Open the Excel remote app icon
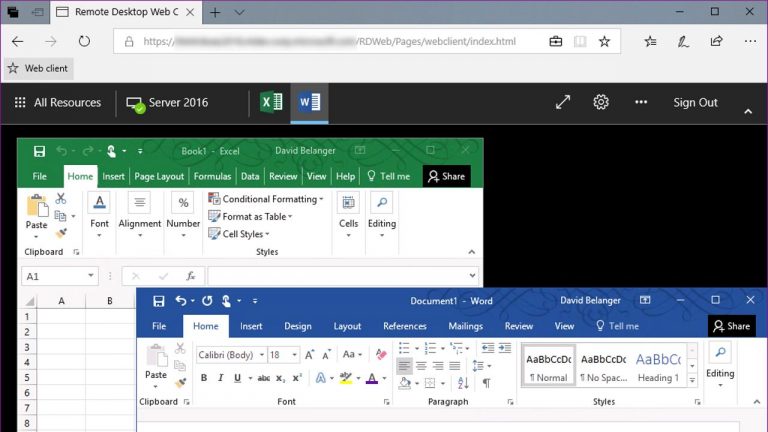 (x=271, y=102)
